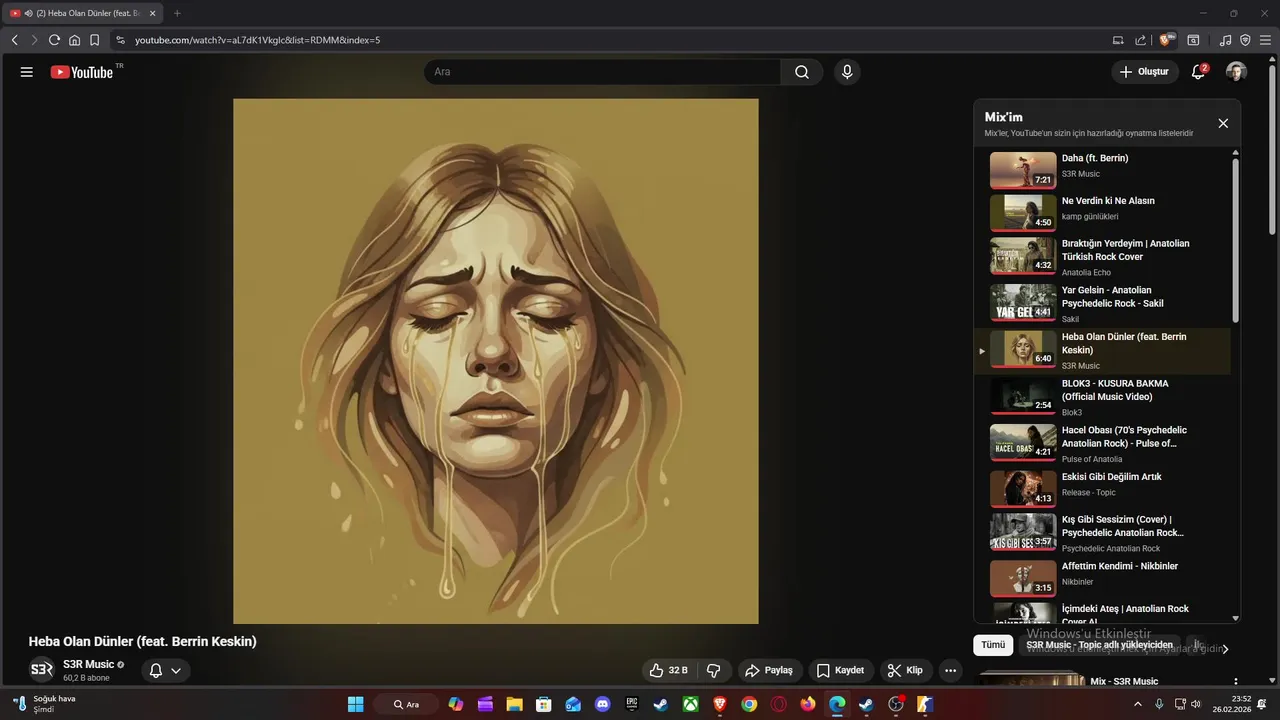
Task: Go to browser home page icon
Action: [74, 40]
